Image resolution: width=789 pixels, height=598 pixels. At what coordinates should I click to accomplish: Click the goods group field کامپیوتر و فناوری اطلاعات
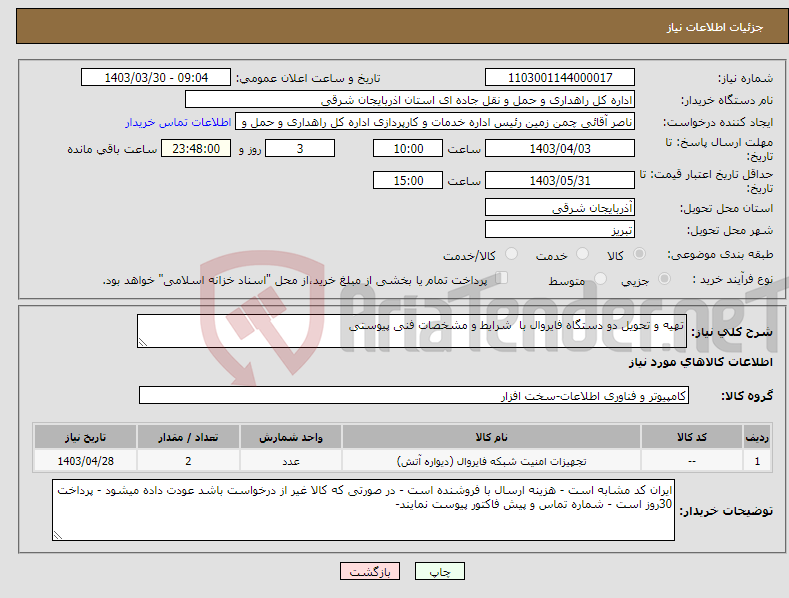click(414, 396)
